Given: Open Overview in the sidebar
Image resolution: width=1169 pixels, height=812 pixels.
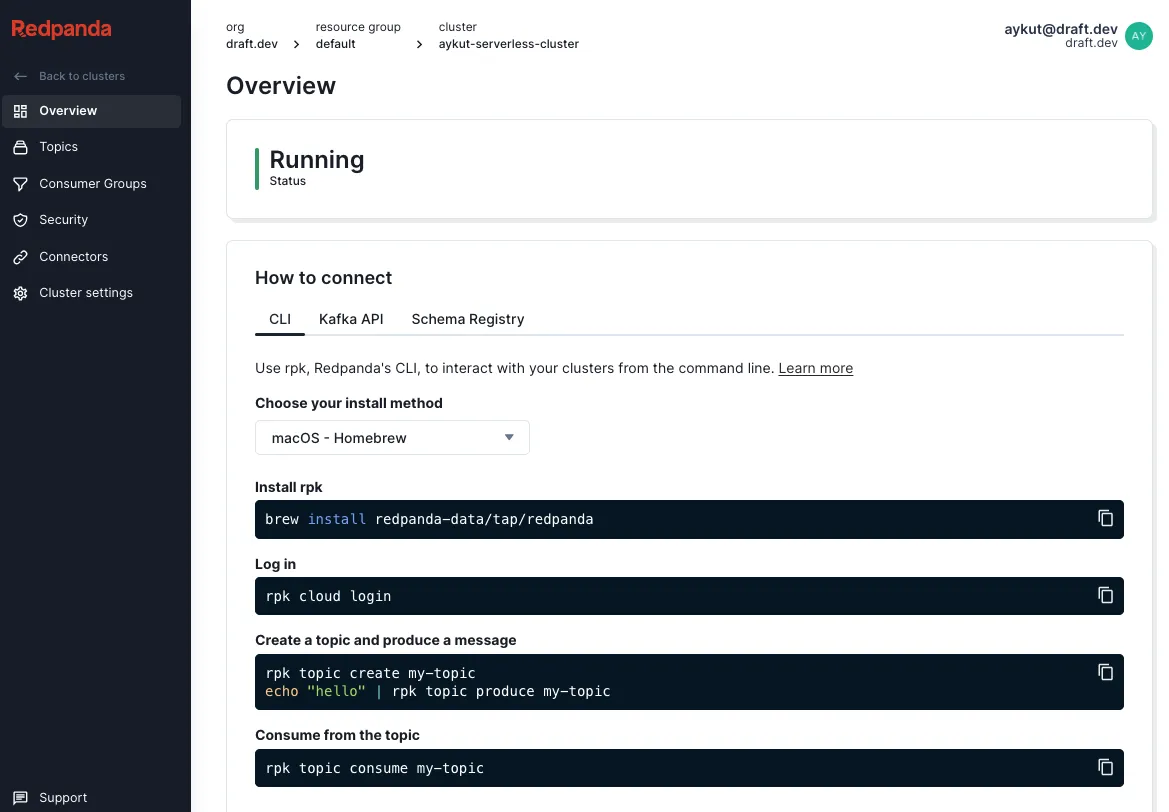Looking at the screenshot, I should click(91, 111).
